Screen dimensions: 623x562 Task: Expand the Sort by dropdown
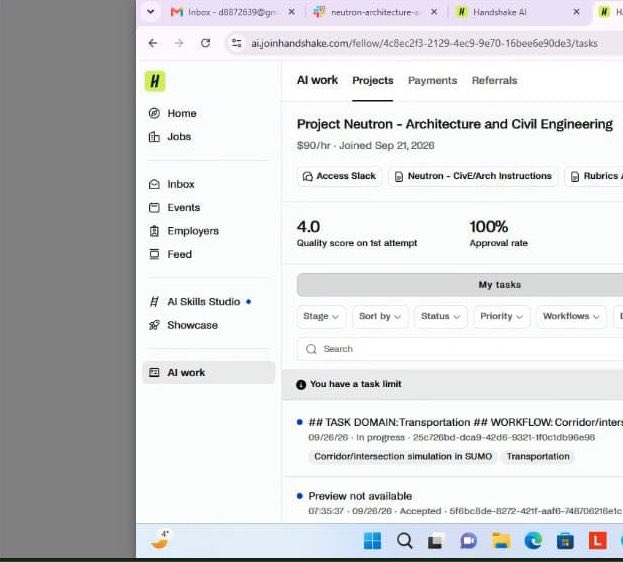tap(380, 316)
